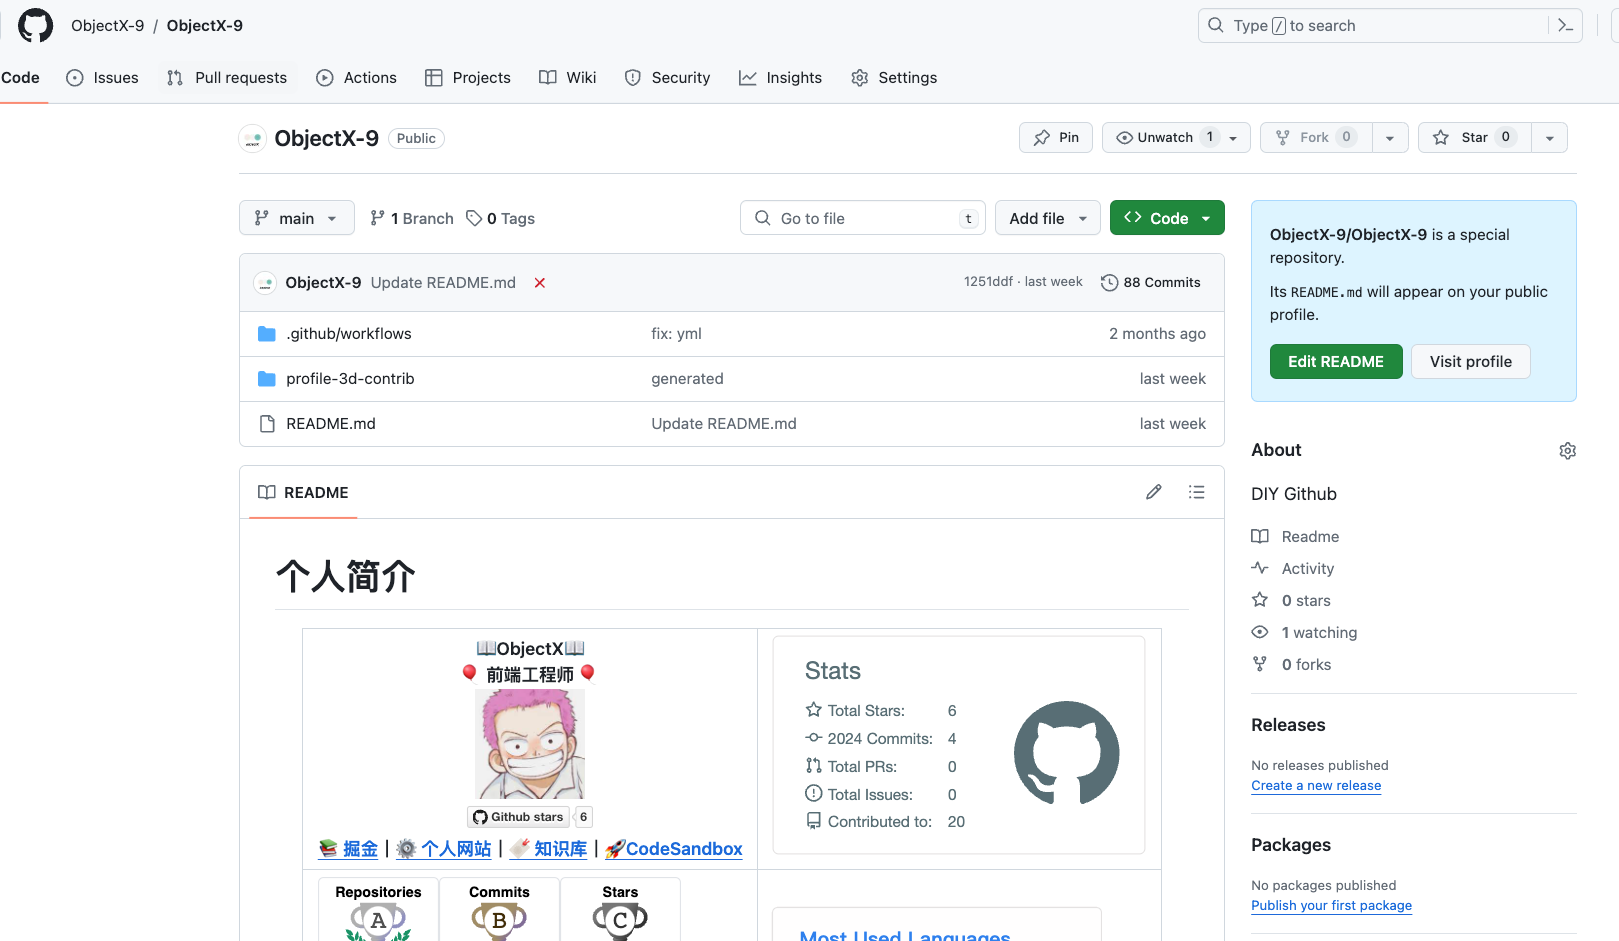Click the GitHub Octocat logo

click(36, 25)
